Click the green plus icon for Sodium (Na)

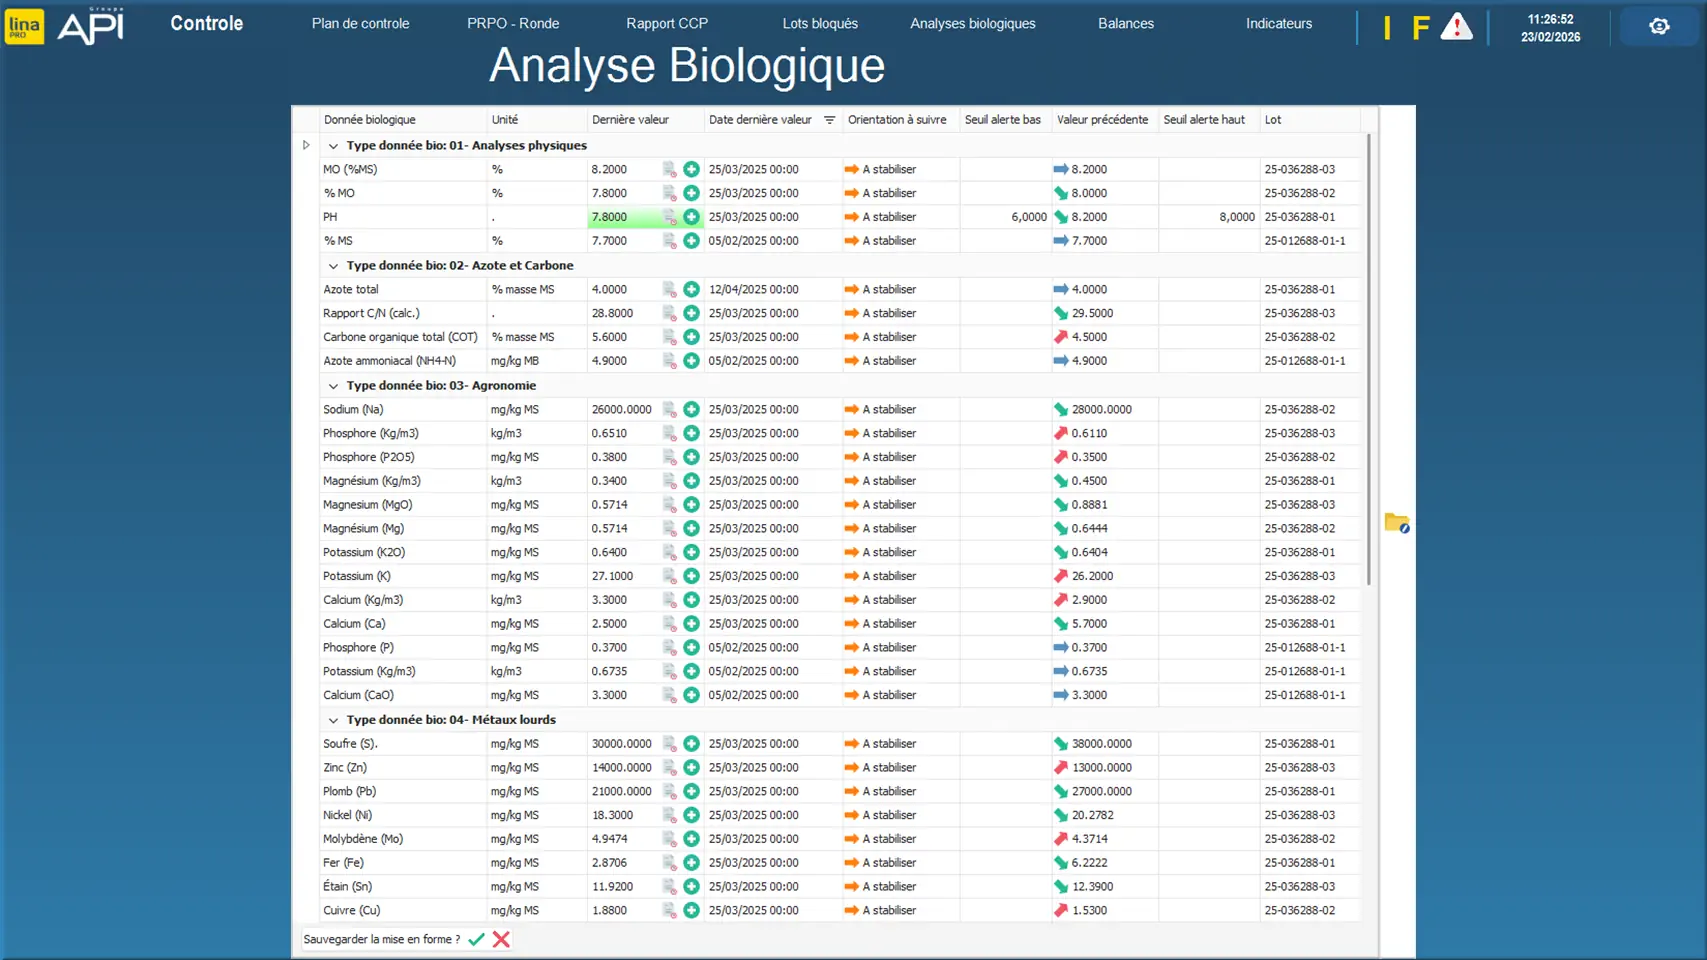point(691,410)
